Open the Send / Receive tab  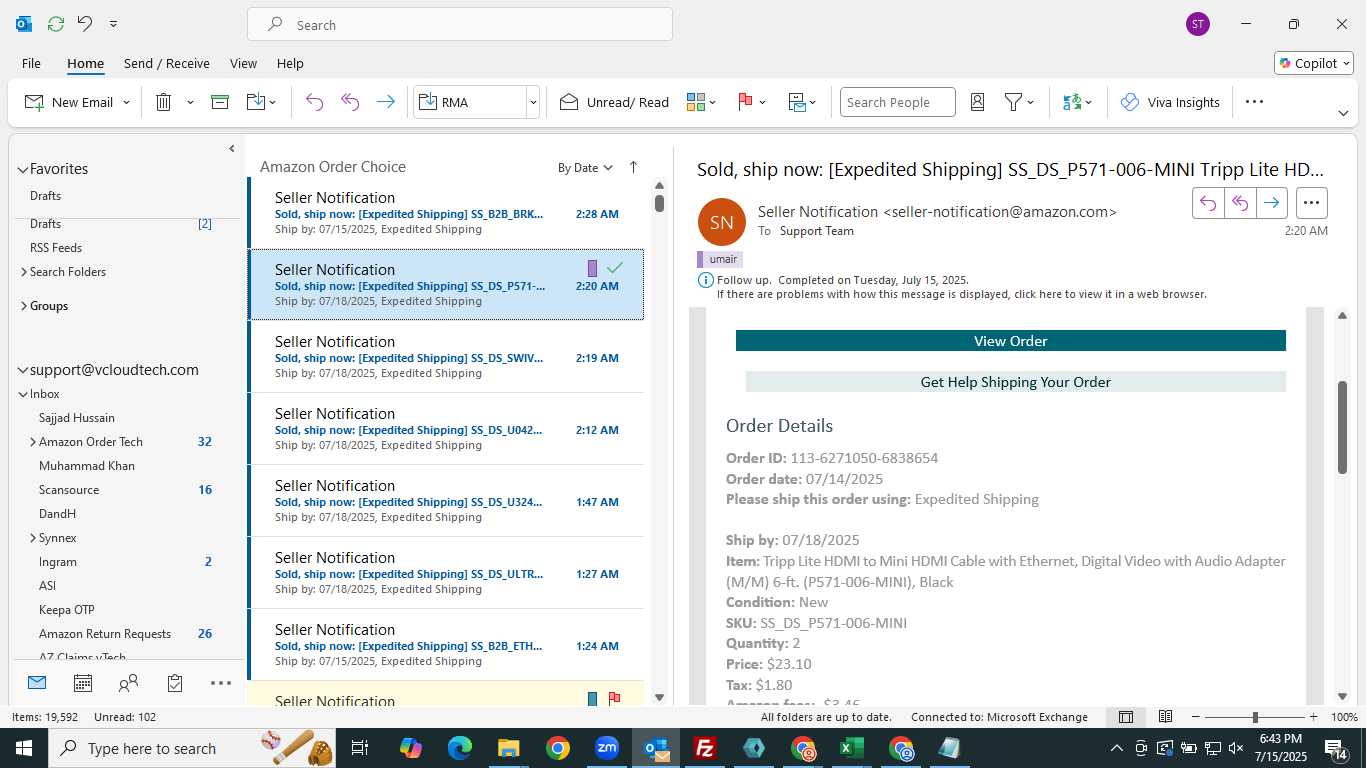click(x=167, y=63)
